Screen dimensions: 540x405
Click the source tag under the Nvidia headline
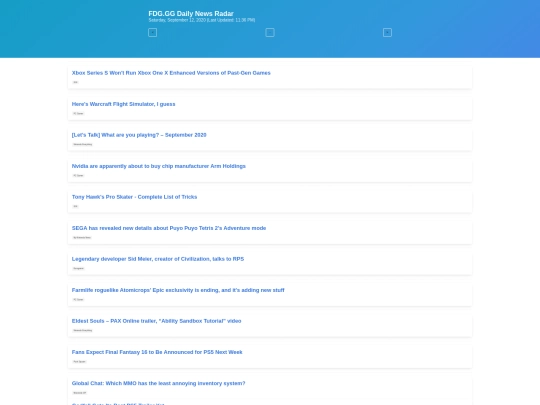(x=78, y=175)
